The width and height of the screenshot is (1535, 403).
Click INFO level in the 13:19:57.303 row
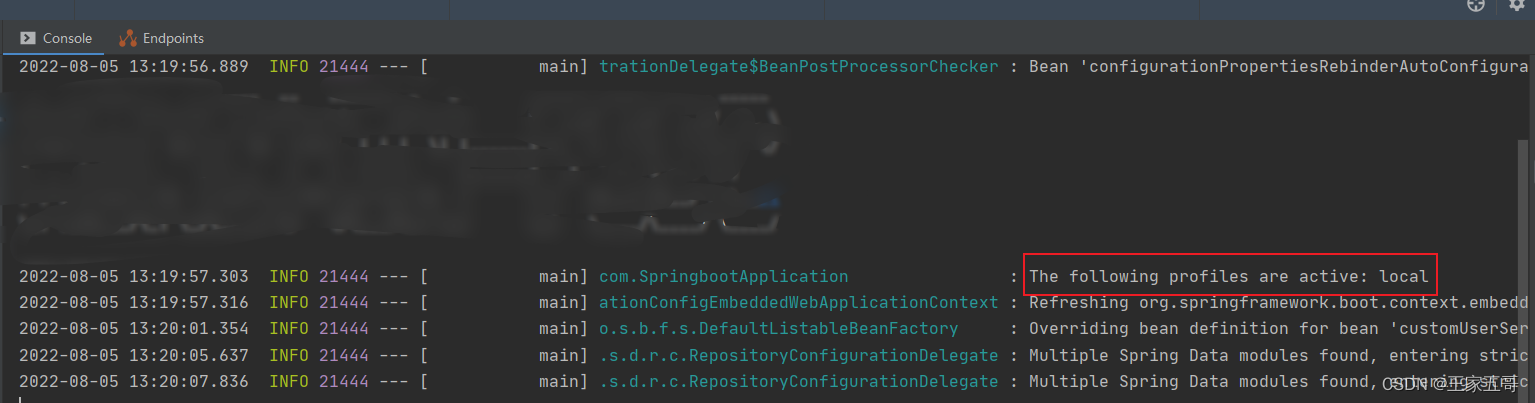tap(289, 276)
